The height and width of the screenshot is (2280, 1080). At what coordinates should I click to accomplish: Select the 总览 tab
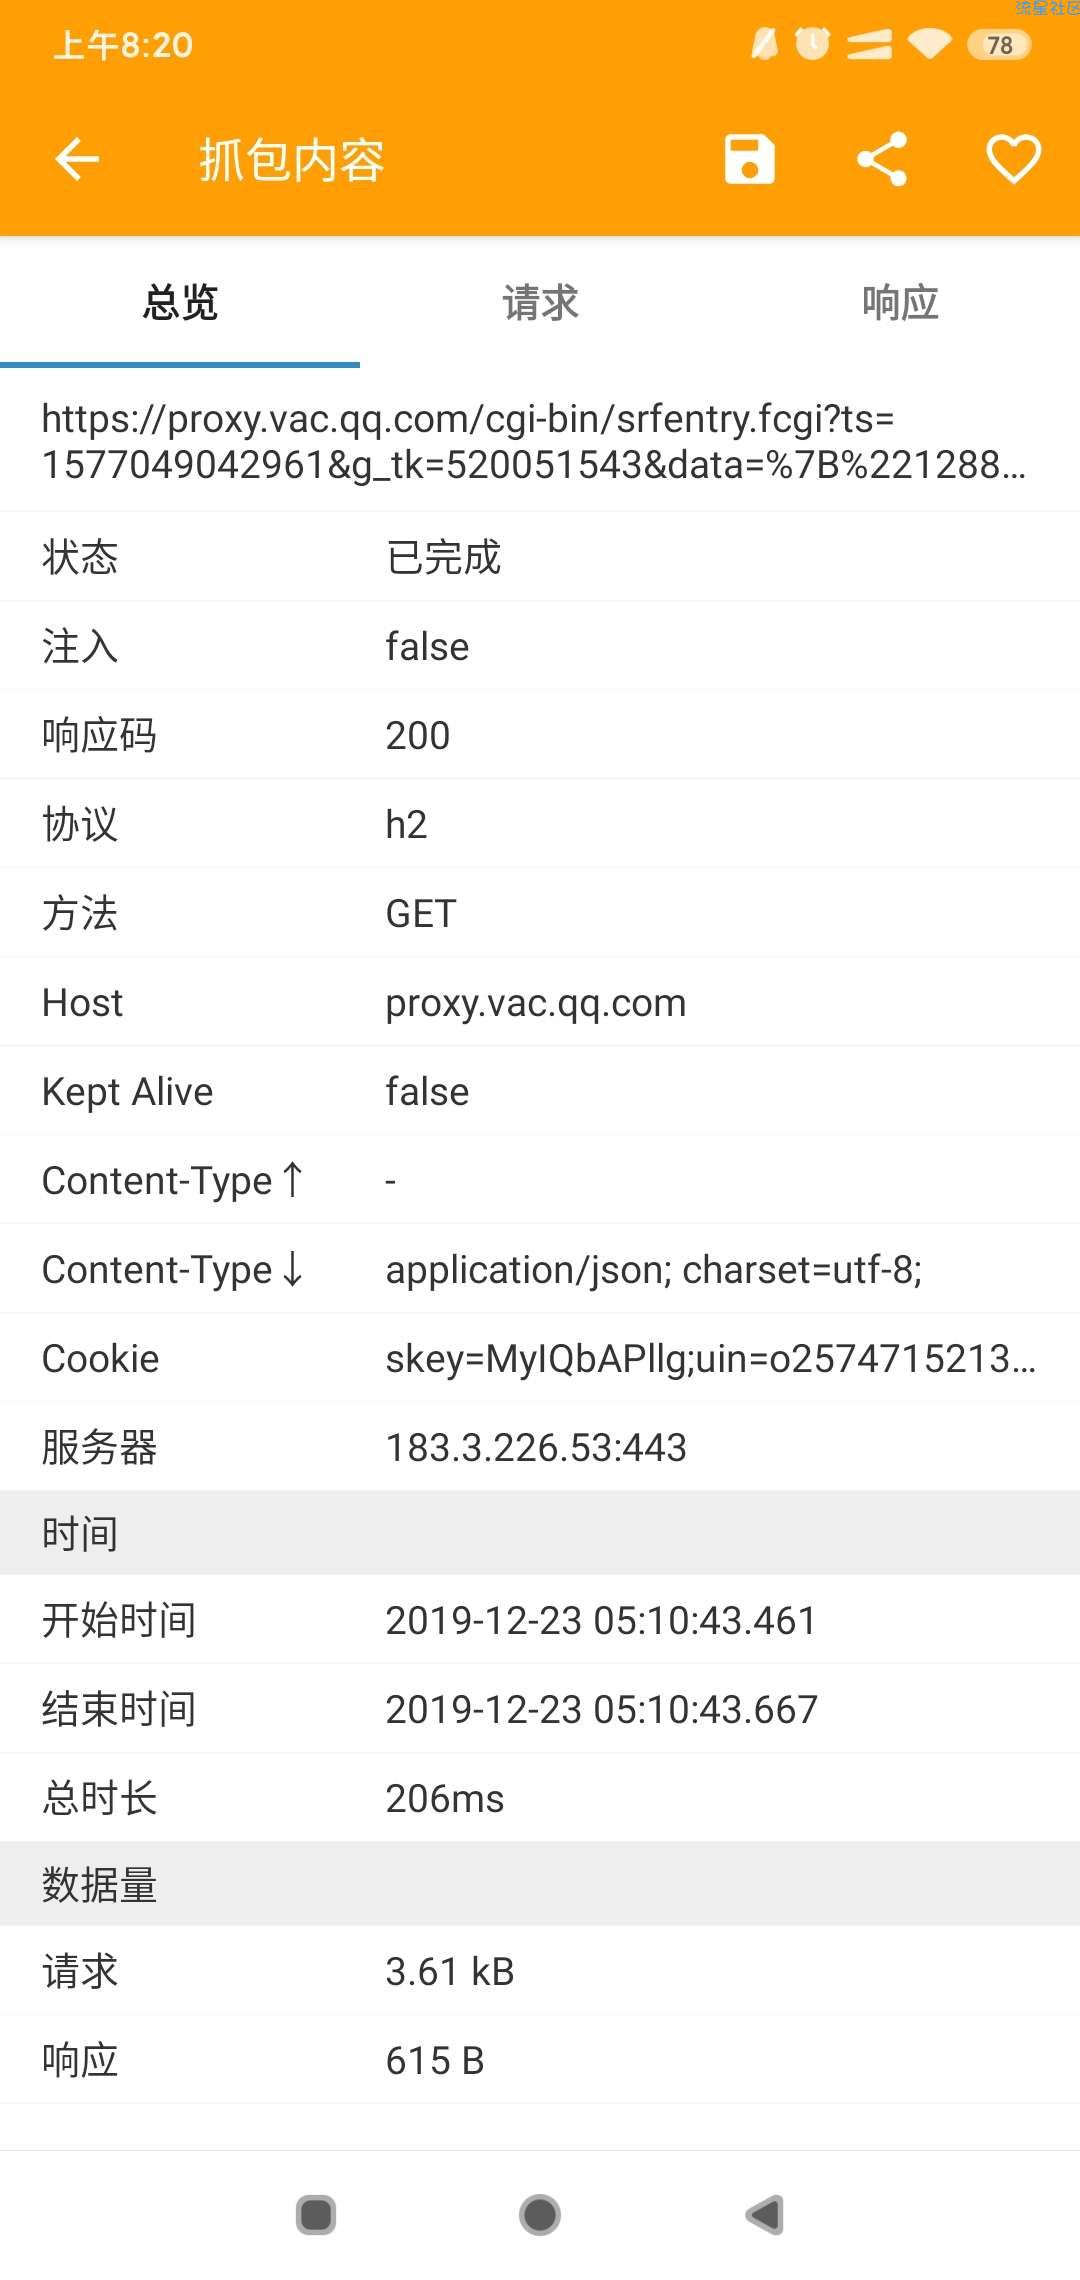pyautogui.click(x=180, y=302)
